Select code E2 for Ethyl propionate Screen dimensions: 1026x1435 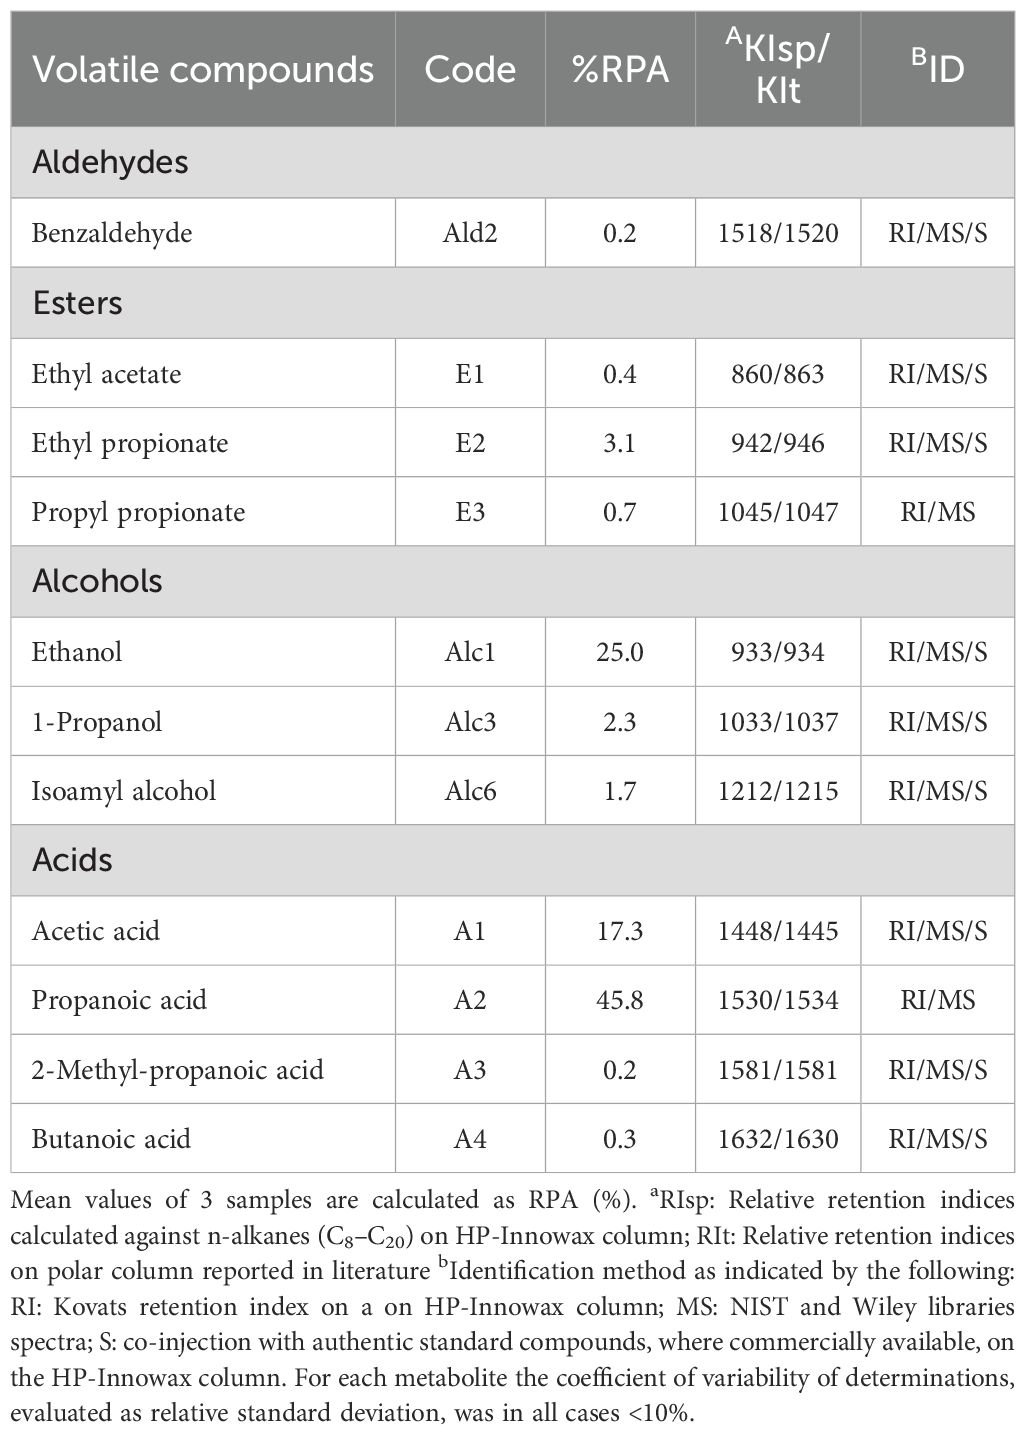pos(469,443)
